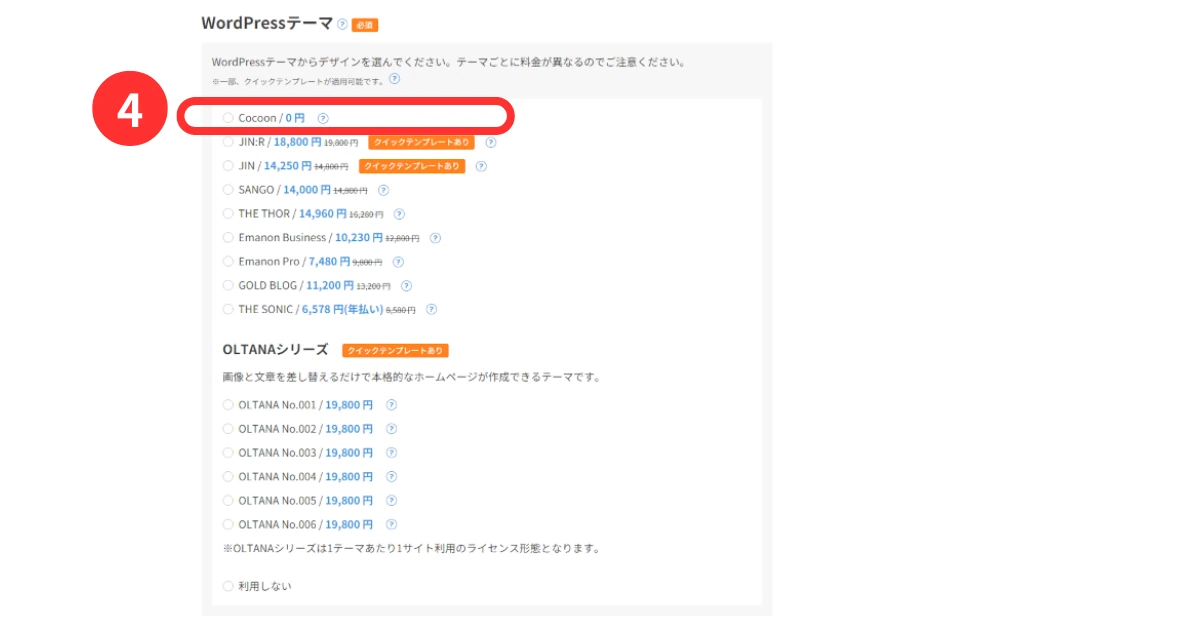The height and width of the screenshot is (629, 1200).
Task: Select the Cocoon 0円 theme radio button
Action: pos(228,118)
